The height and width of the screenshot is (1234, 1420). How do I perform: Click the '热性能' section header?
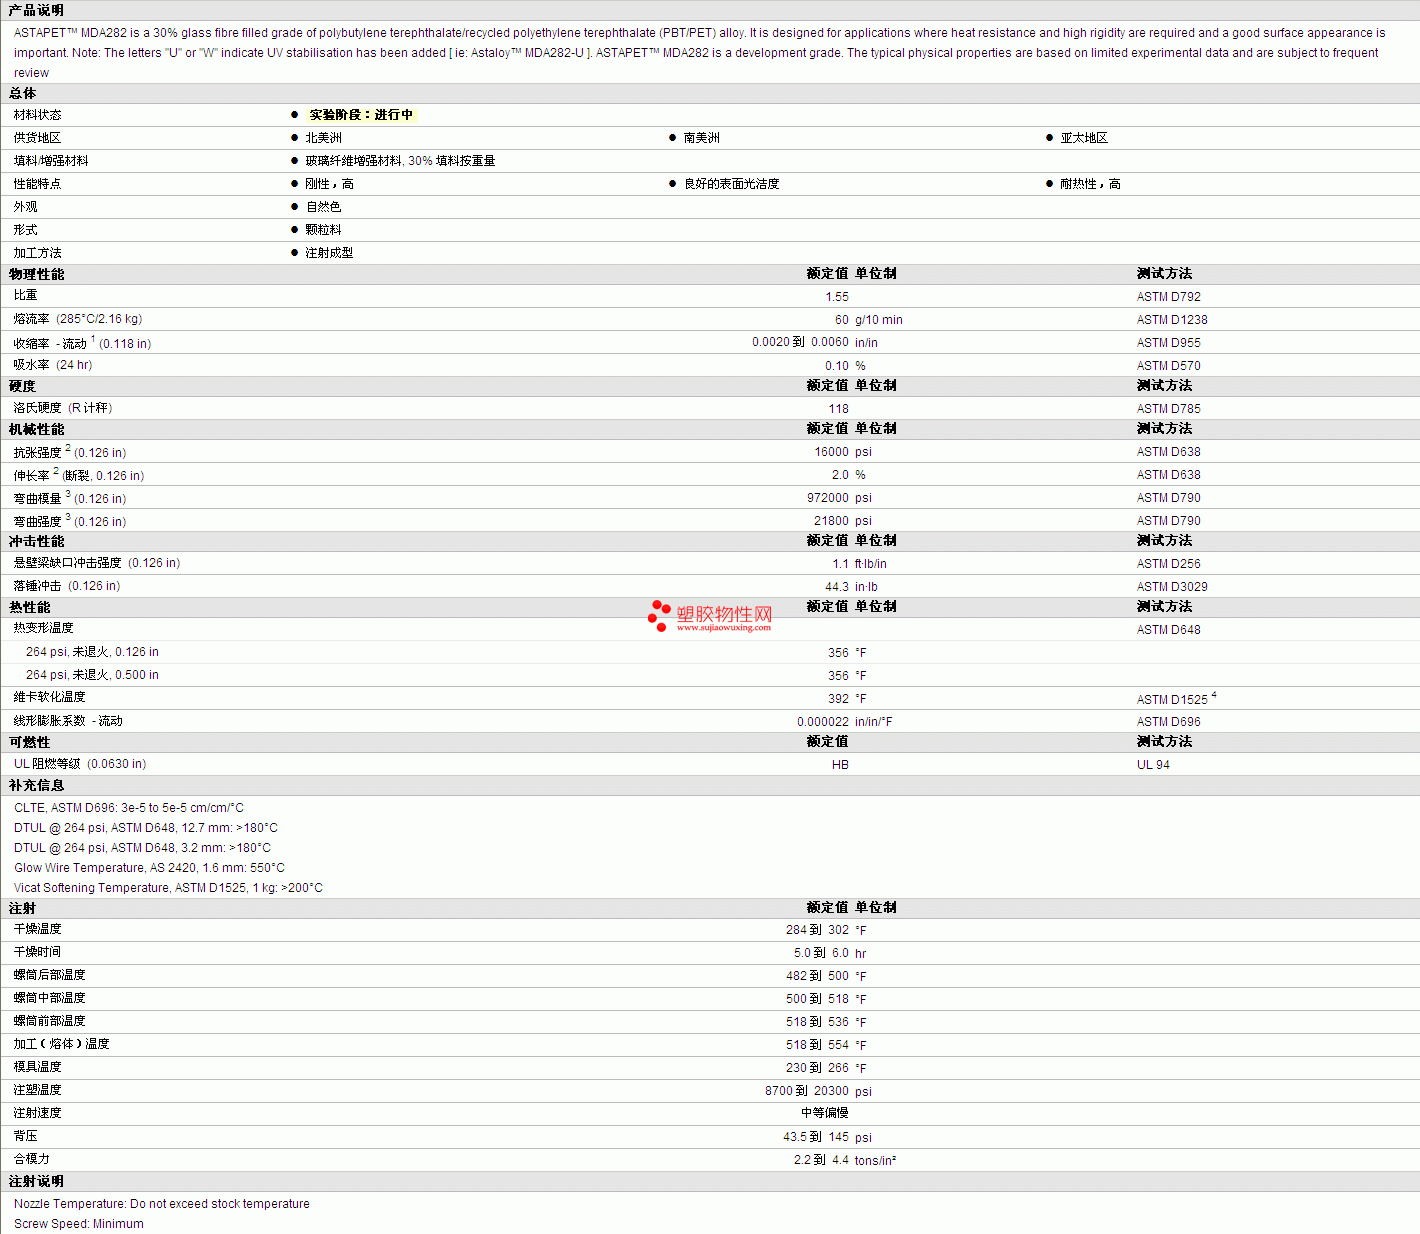tap(29, 607)
